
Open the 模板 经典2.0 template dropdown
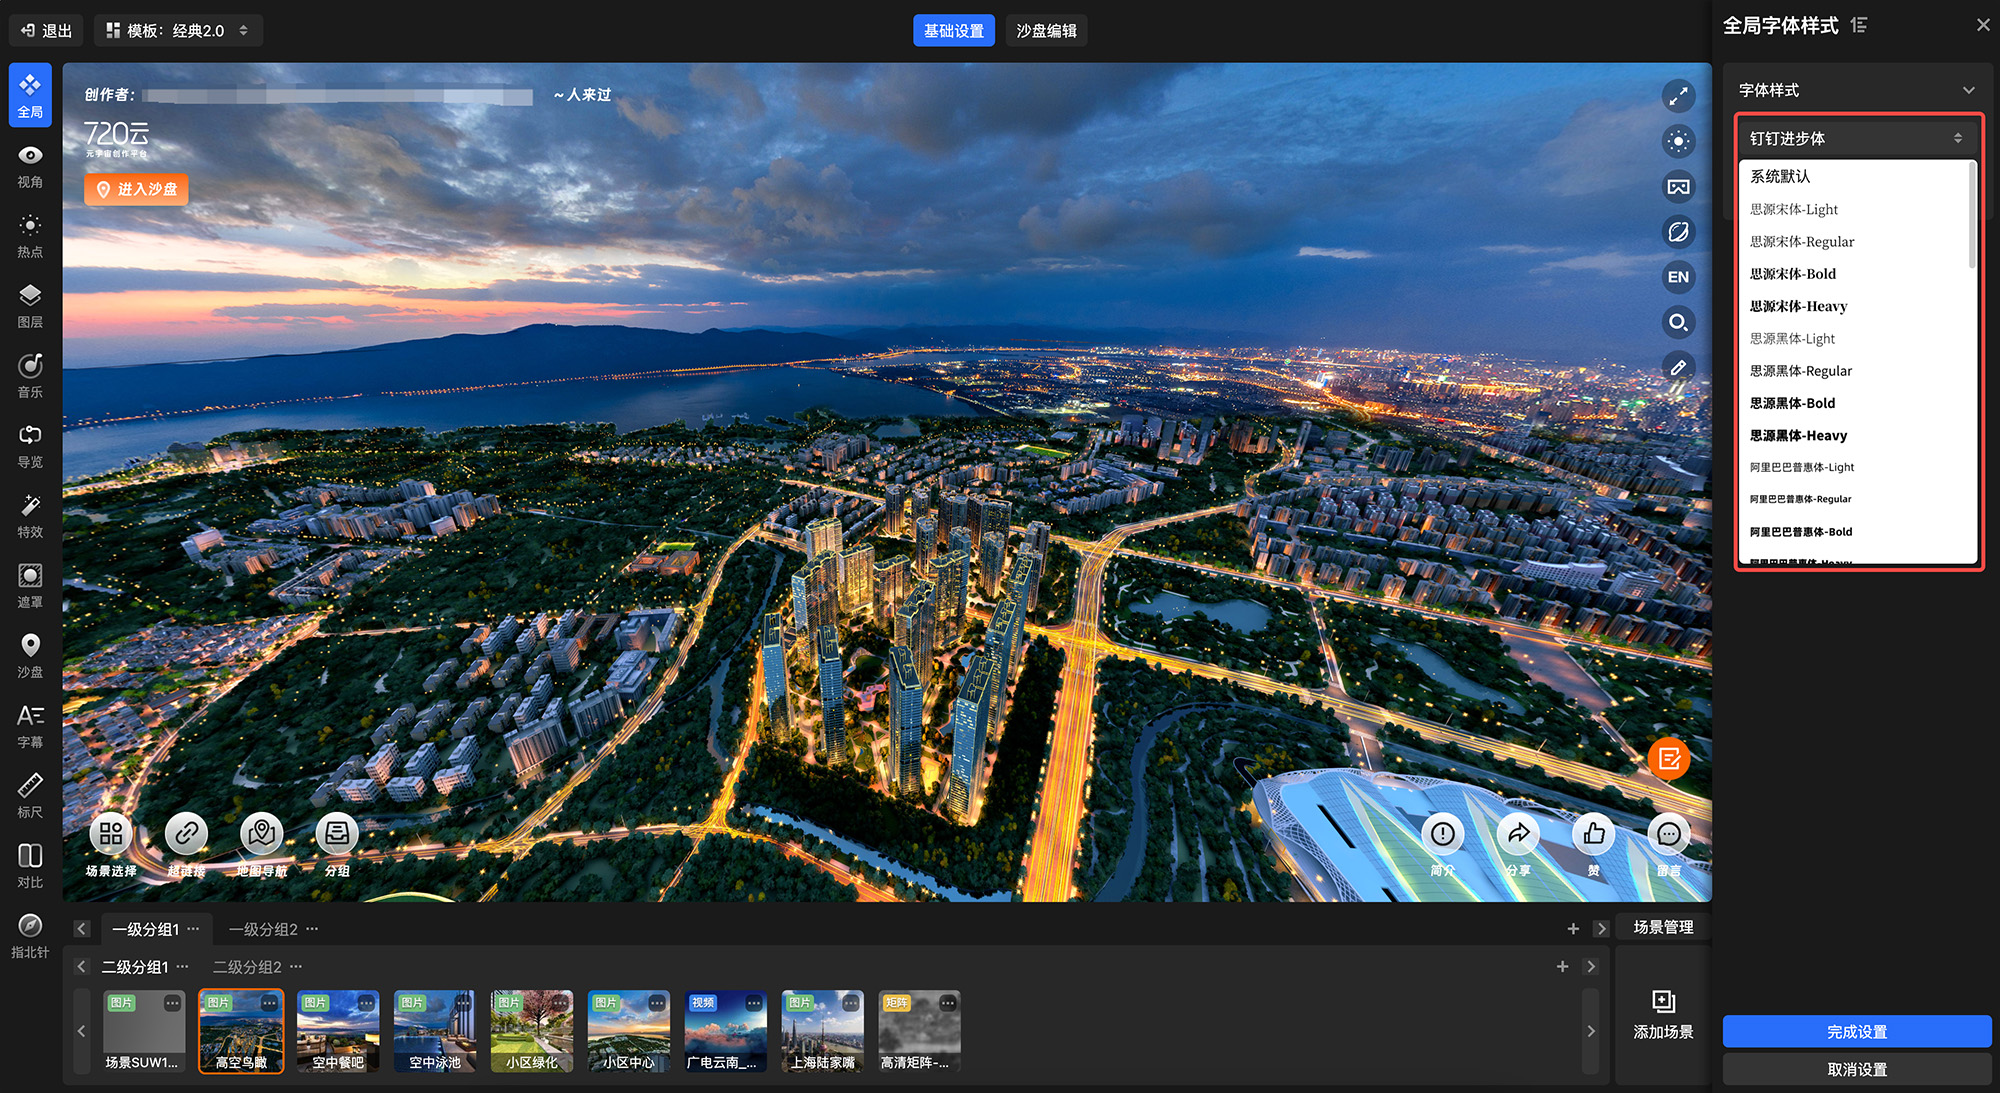(178, 31)
